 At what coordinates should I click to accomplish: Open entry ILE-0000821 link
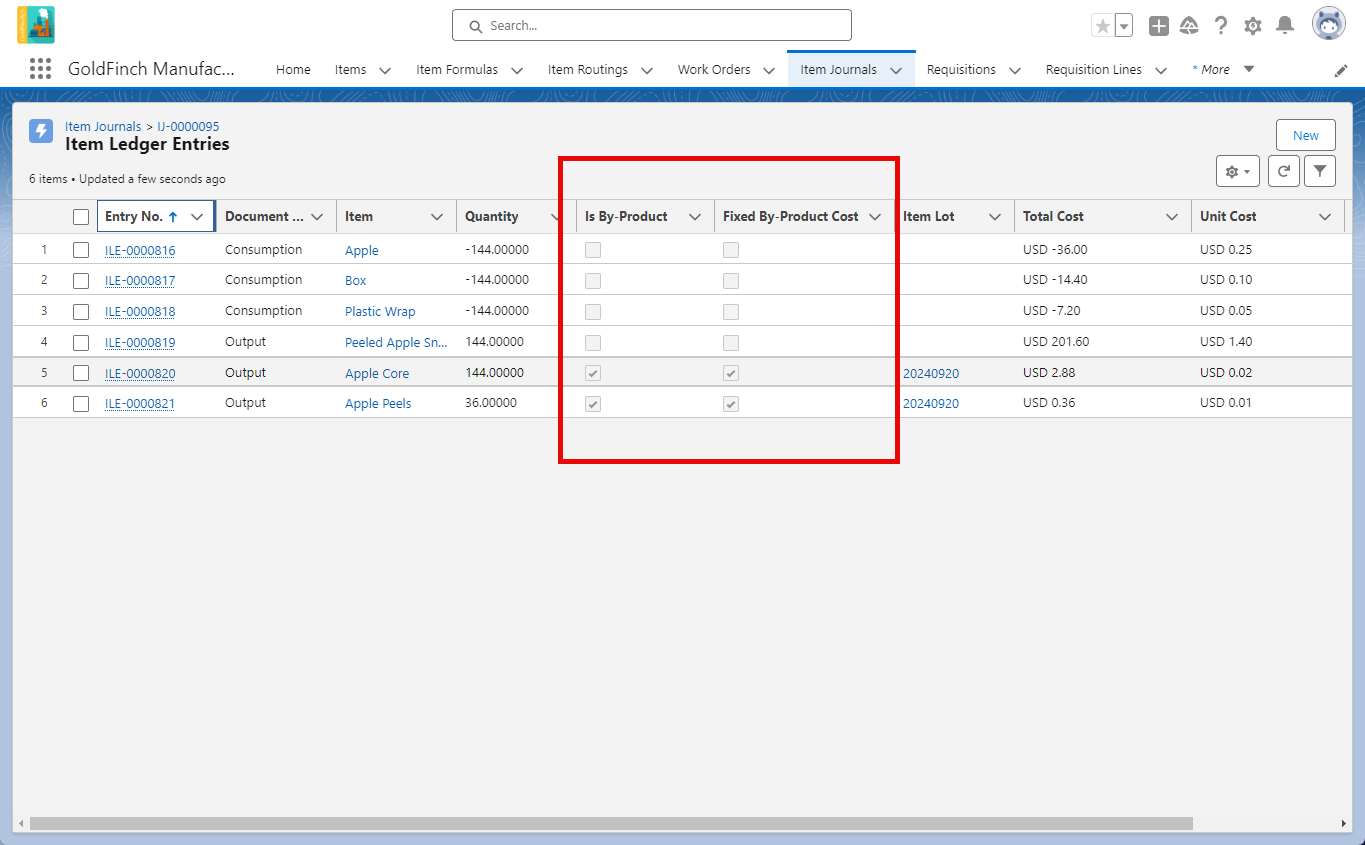click(x=140, y=404)
